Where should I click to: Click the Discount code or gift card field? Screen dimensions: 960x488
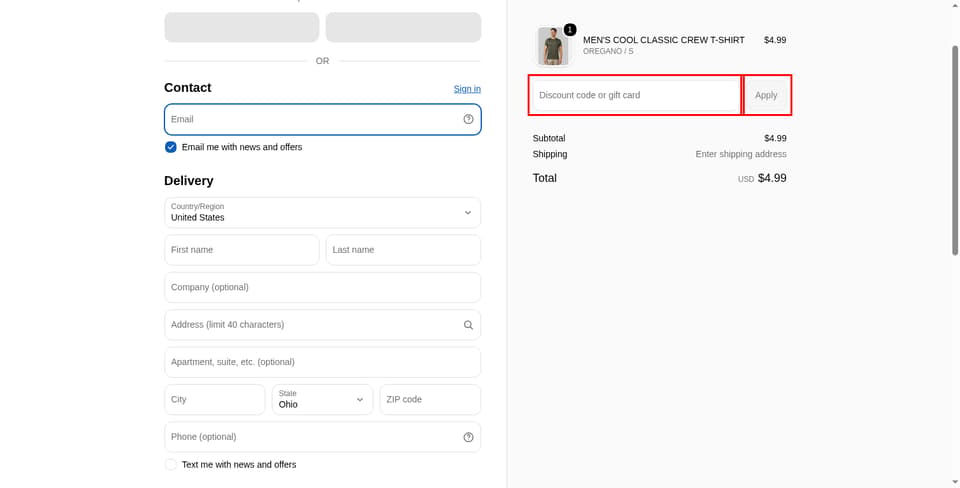636,95
